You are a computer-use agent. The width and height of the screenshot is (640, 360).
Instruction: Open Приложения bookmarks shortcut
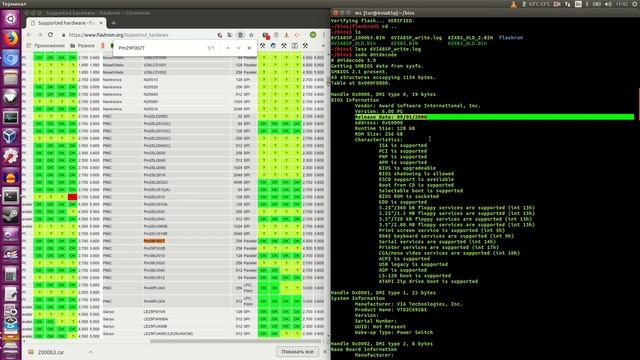(45, 46)
